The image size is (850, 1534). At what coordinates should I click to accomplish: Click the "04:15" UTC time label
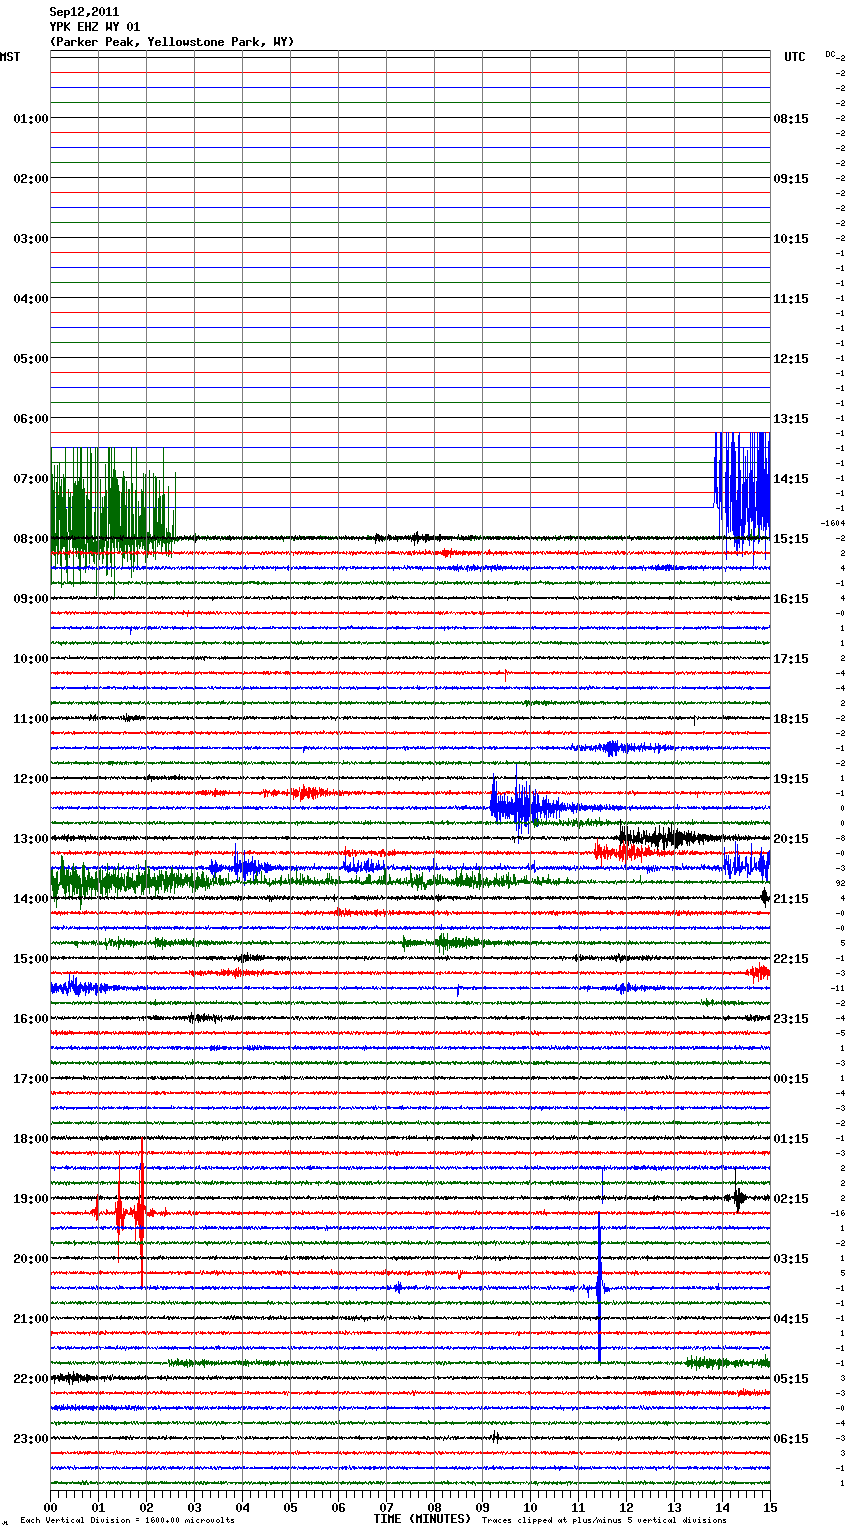(792, 1319)
